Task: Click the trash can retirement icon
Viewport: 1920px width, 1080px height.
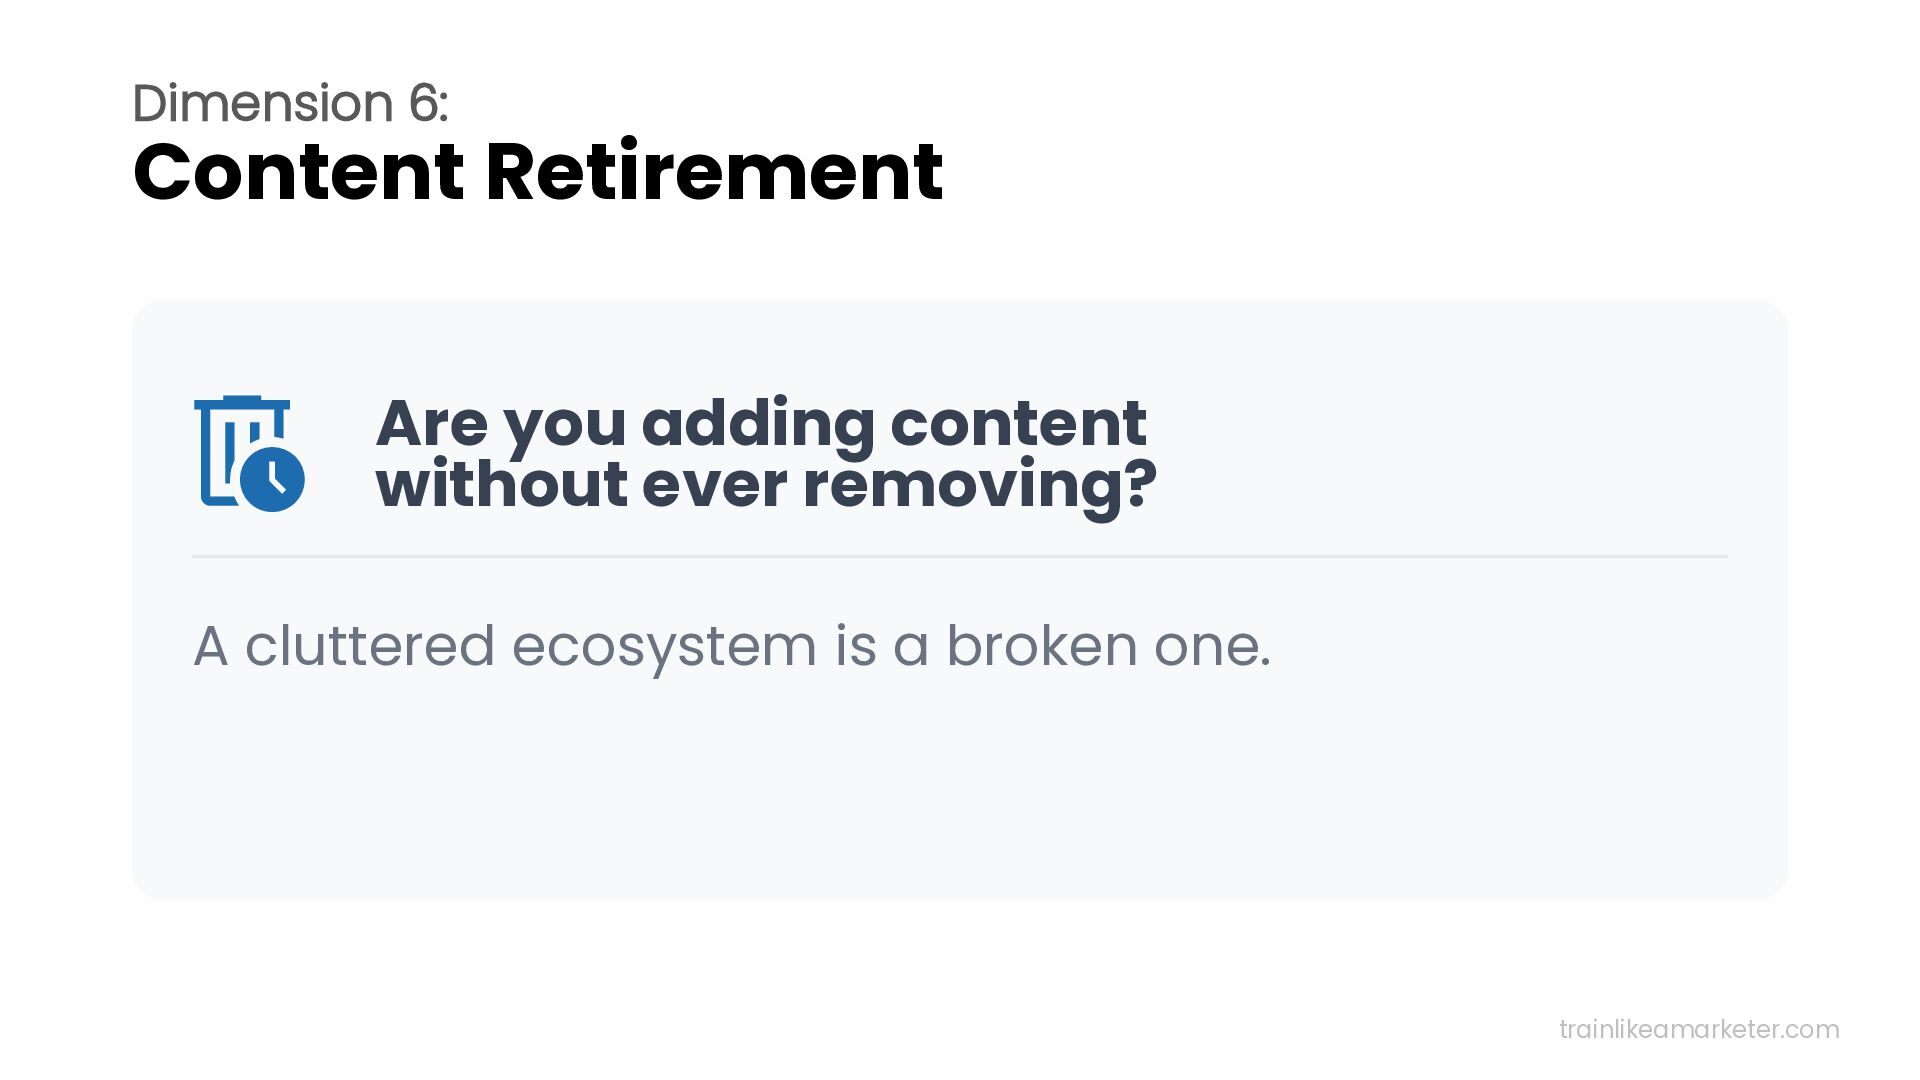Action: click(x=249, y=454)
